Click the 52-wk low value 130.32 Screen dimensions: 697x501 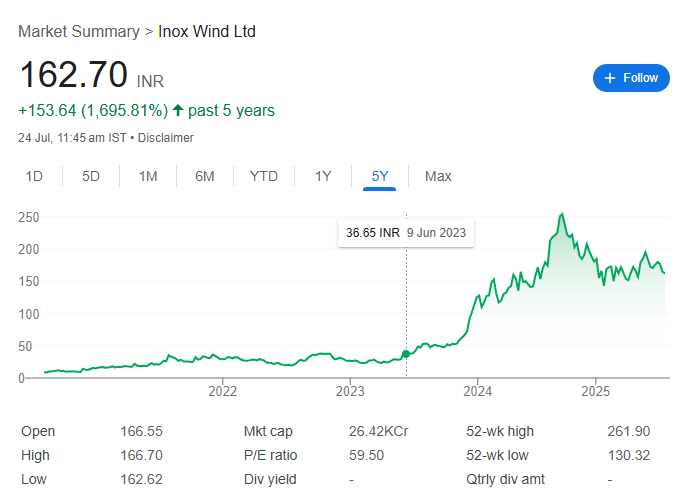[x=629, y=455]
